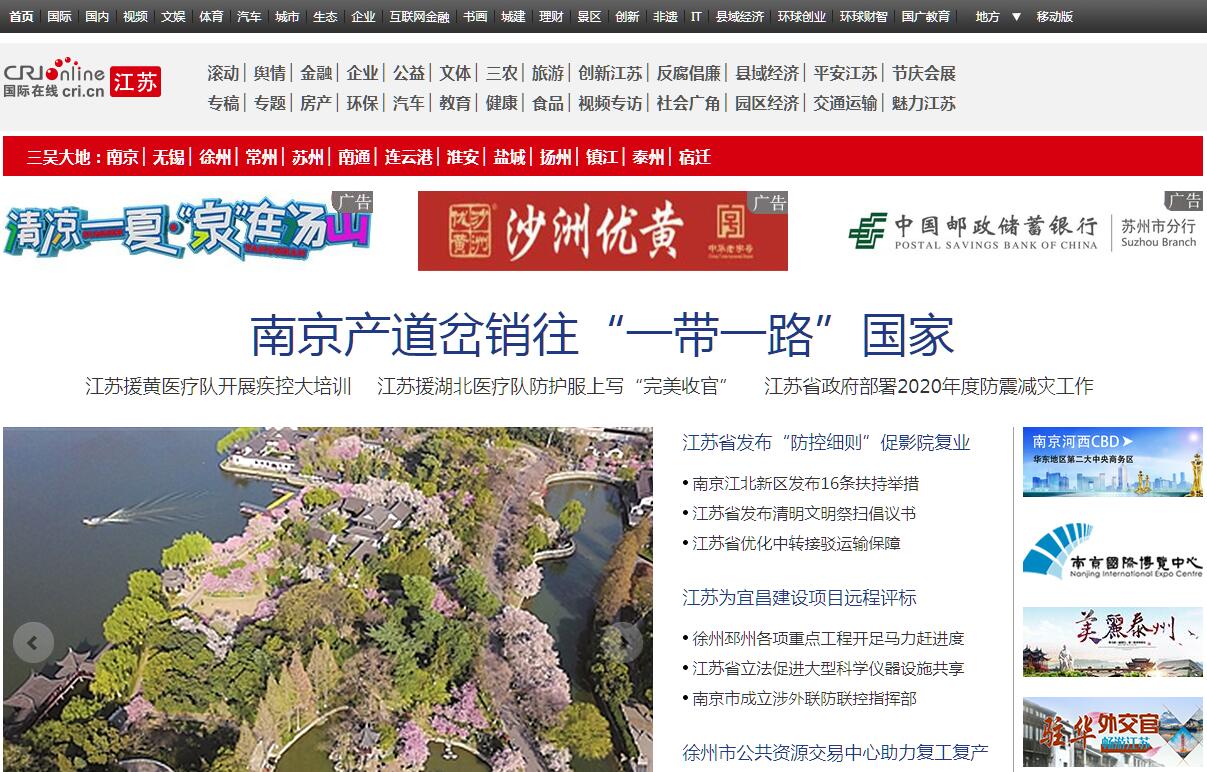Open the 健康 section link
Image resolution: width=1207 pixels, height=772 pixels.
(502, 103)
